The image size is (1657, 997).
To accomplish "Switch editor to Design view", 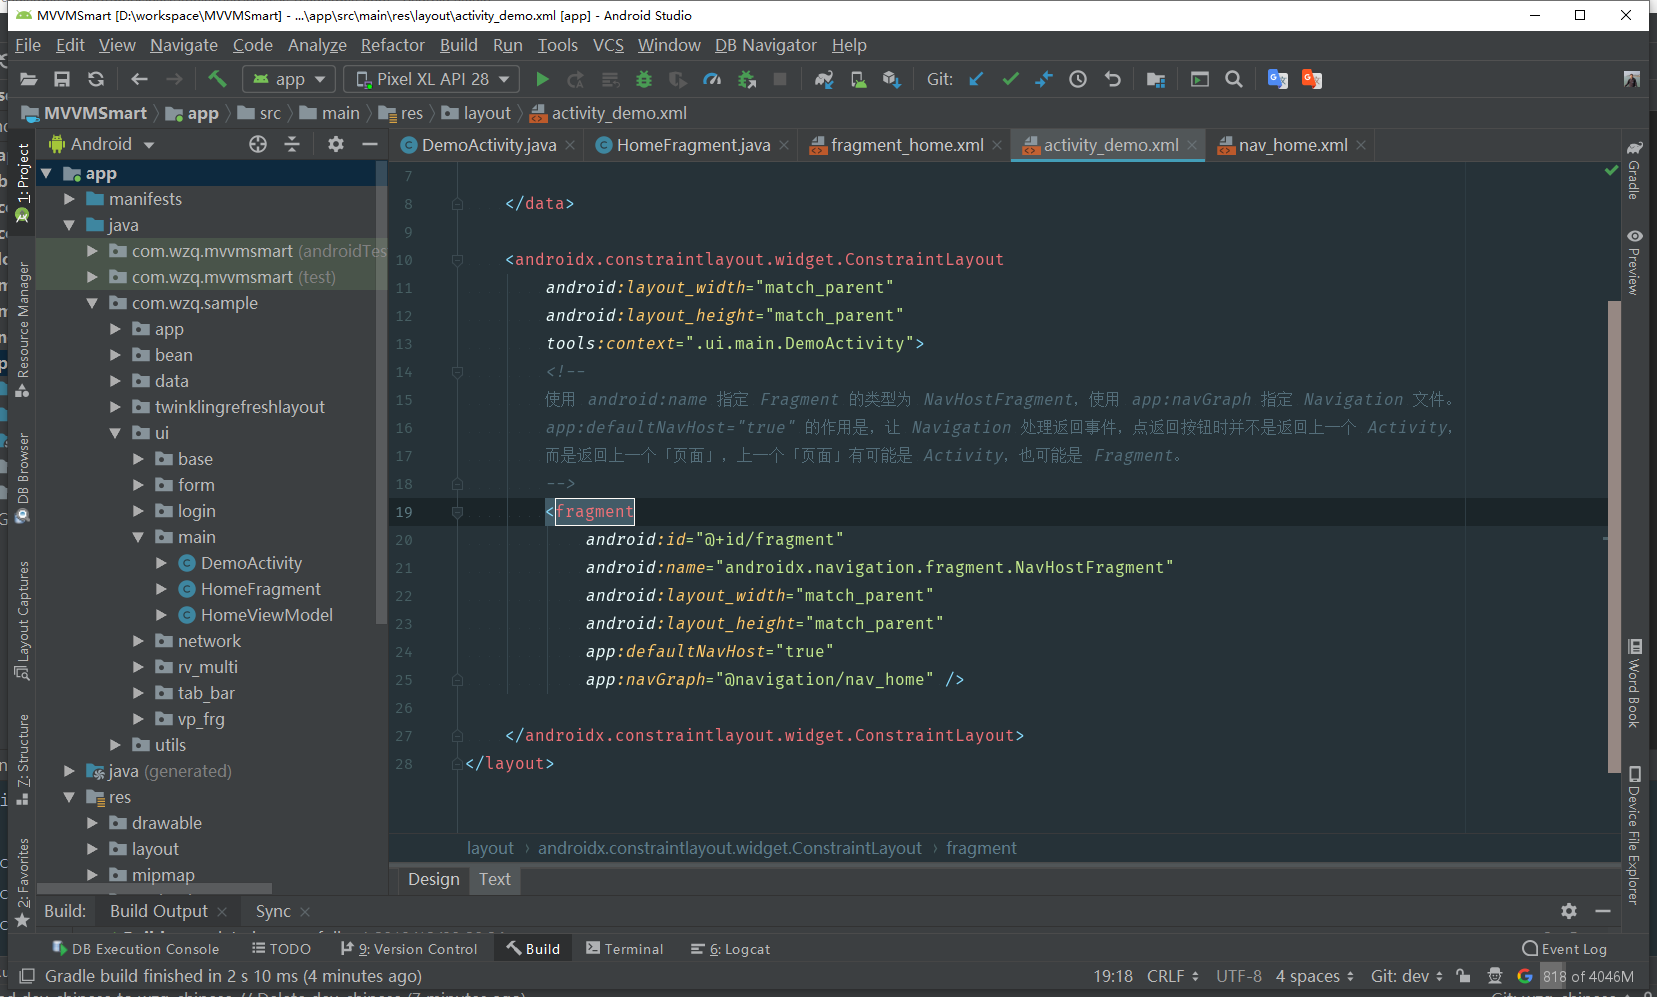I will (433, 879).
